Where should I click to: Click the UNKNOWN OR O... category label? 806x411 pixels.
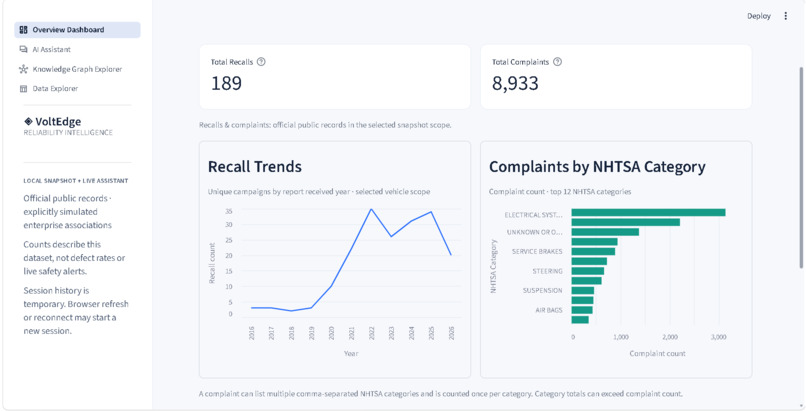click(535, 232)
